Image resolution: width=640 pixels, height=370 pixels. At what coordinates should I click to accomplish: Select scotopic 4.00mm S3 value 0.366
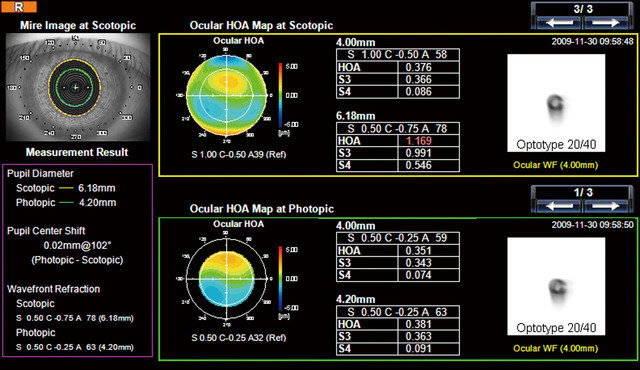pos(418,80)
